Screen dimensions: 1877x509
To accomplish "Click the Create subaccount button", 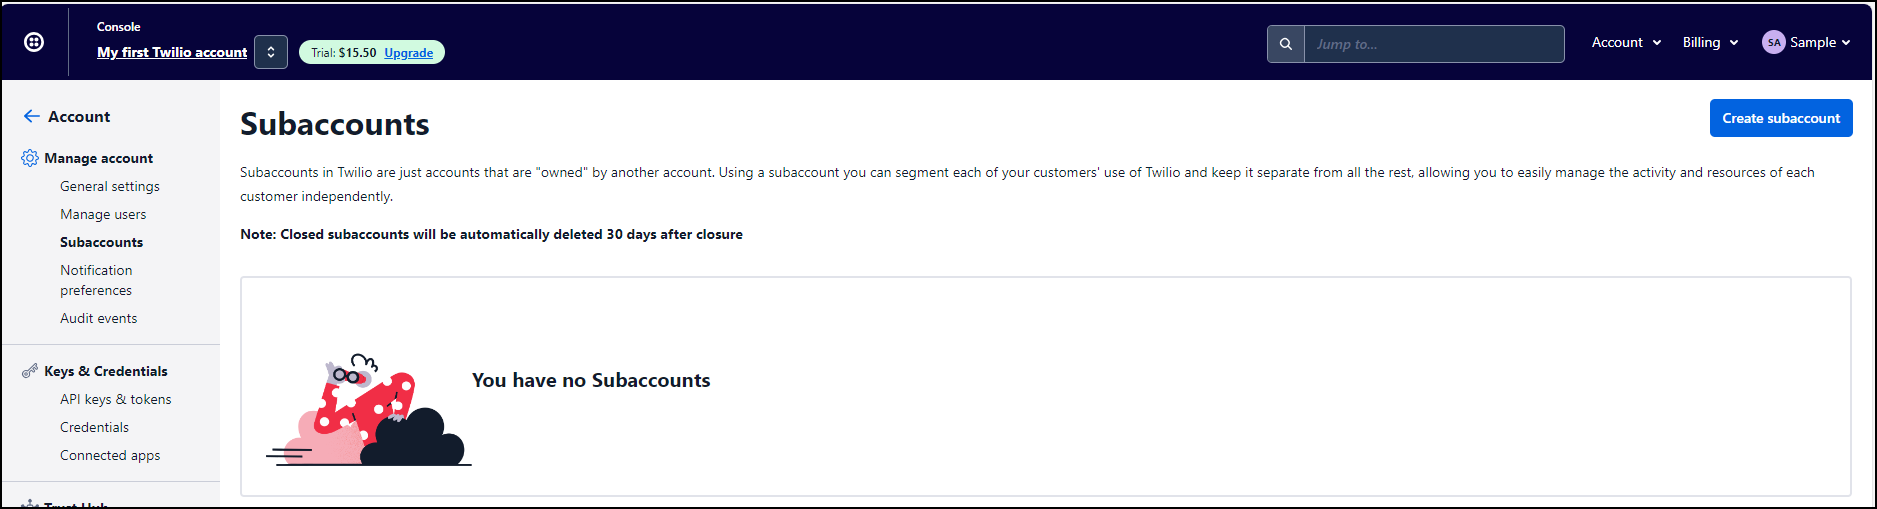I will 1780,118.
